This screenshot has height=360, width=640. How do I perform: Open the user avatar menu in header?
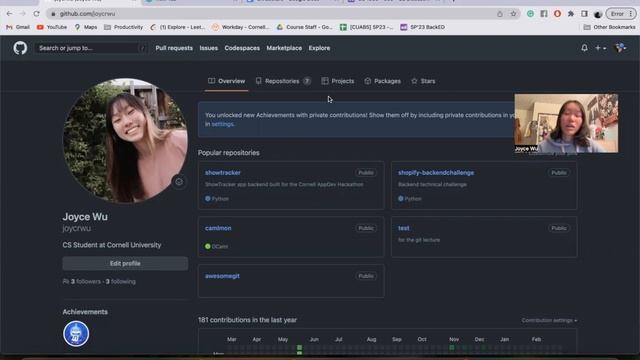click(x=620, y=48)
